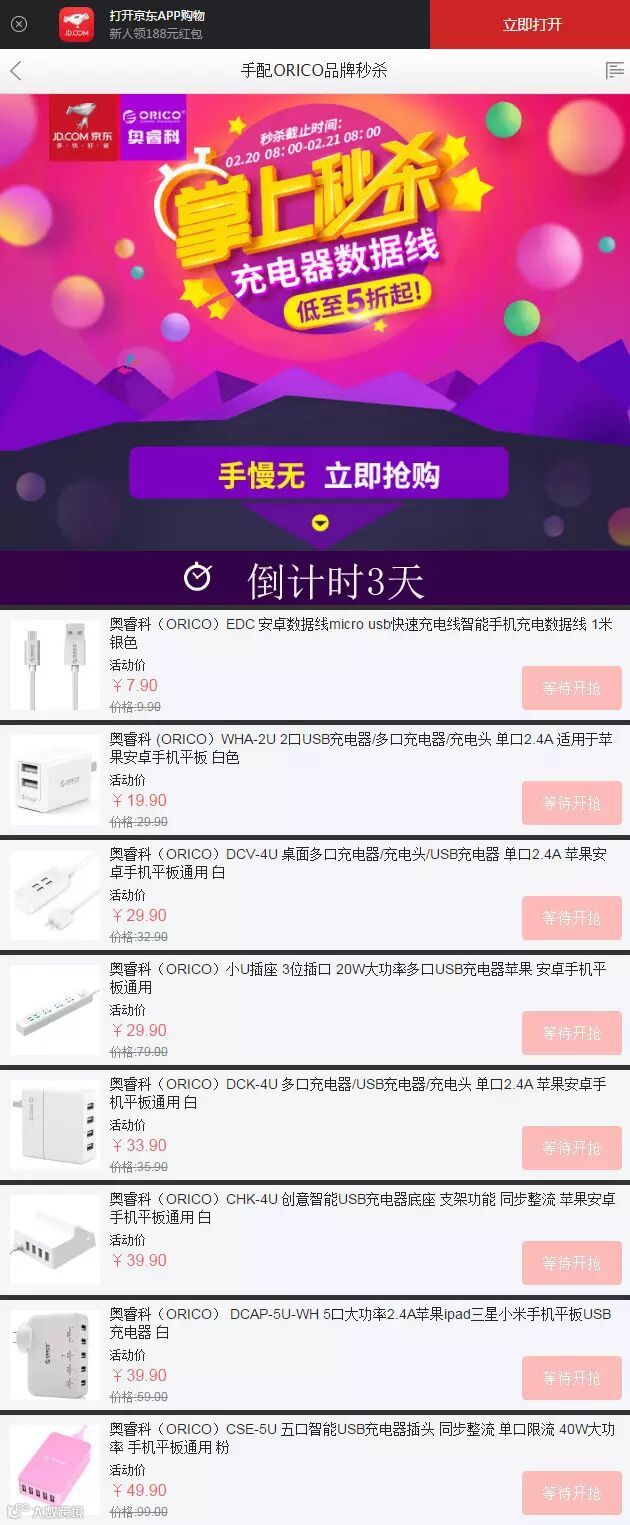Tap the purple ORICO 奥睿科 logo
630x1525 pixels.
click(x=152, y=127)
